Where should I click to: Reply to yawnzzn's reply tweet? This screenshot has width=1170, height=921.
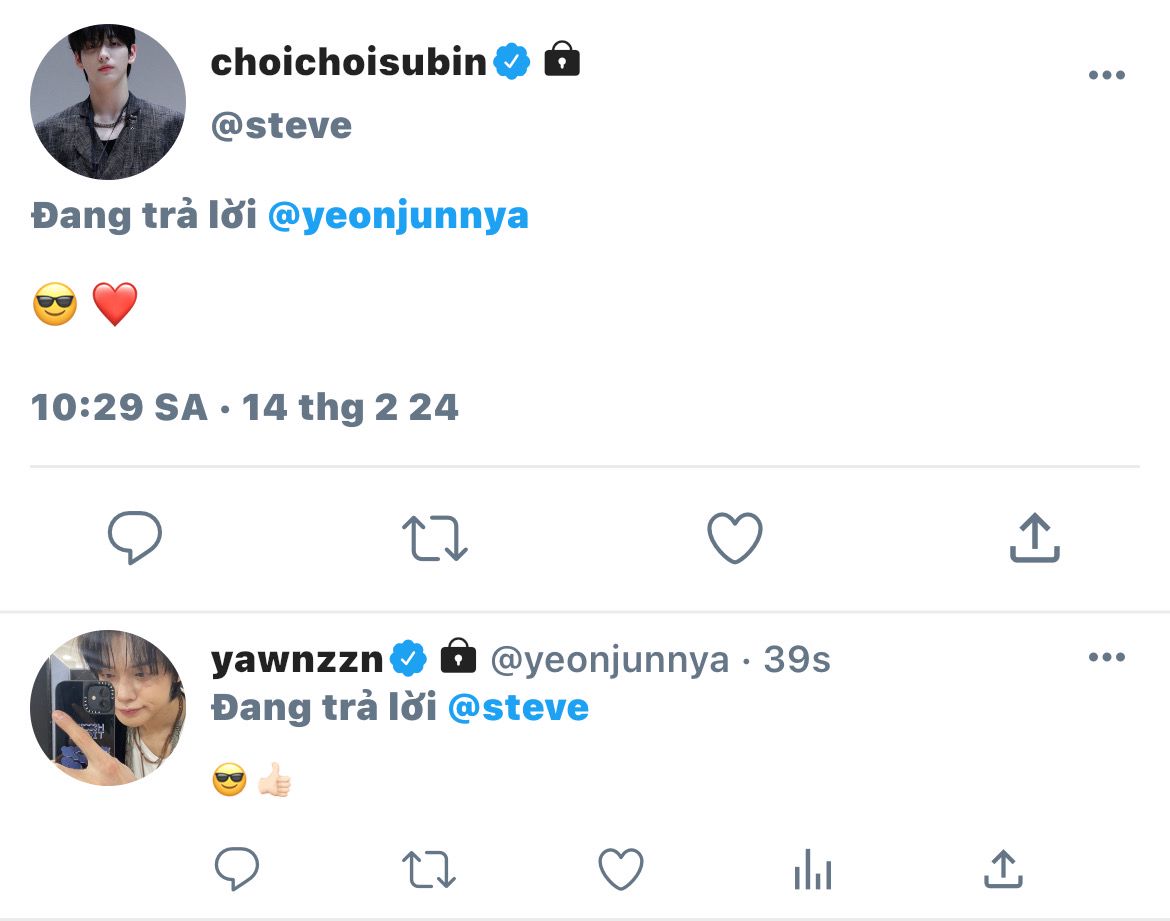237,869
